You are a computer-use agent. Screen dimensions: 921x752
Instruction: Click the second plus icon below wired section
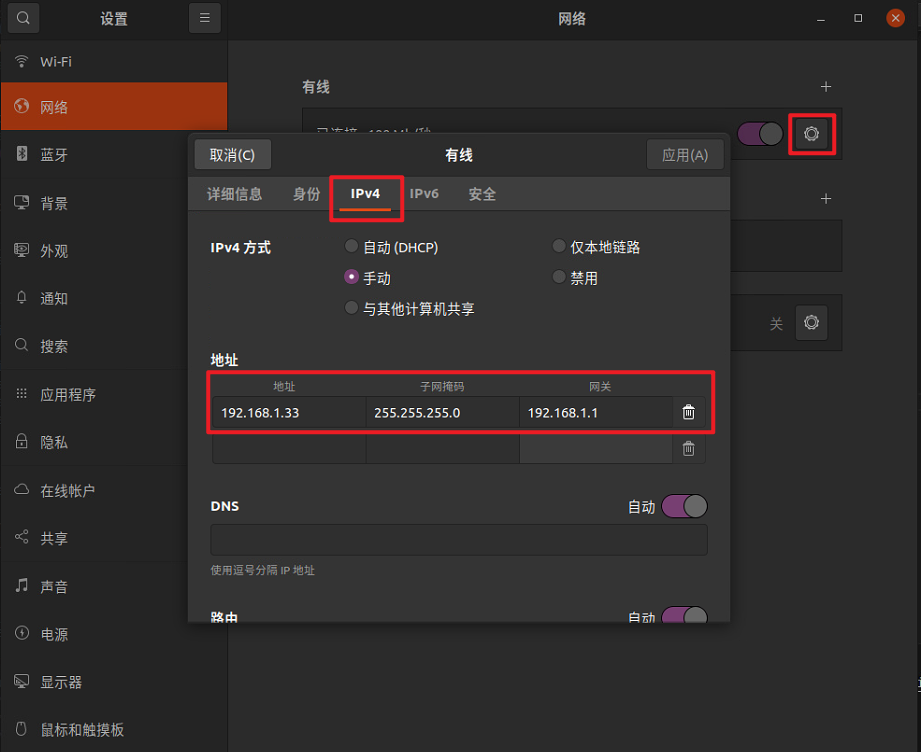[x=826, y=199]
